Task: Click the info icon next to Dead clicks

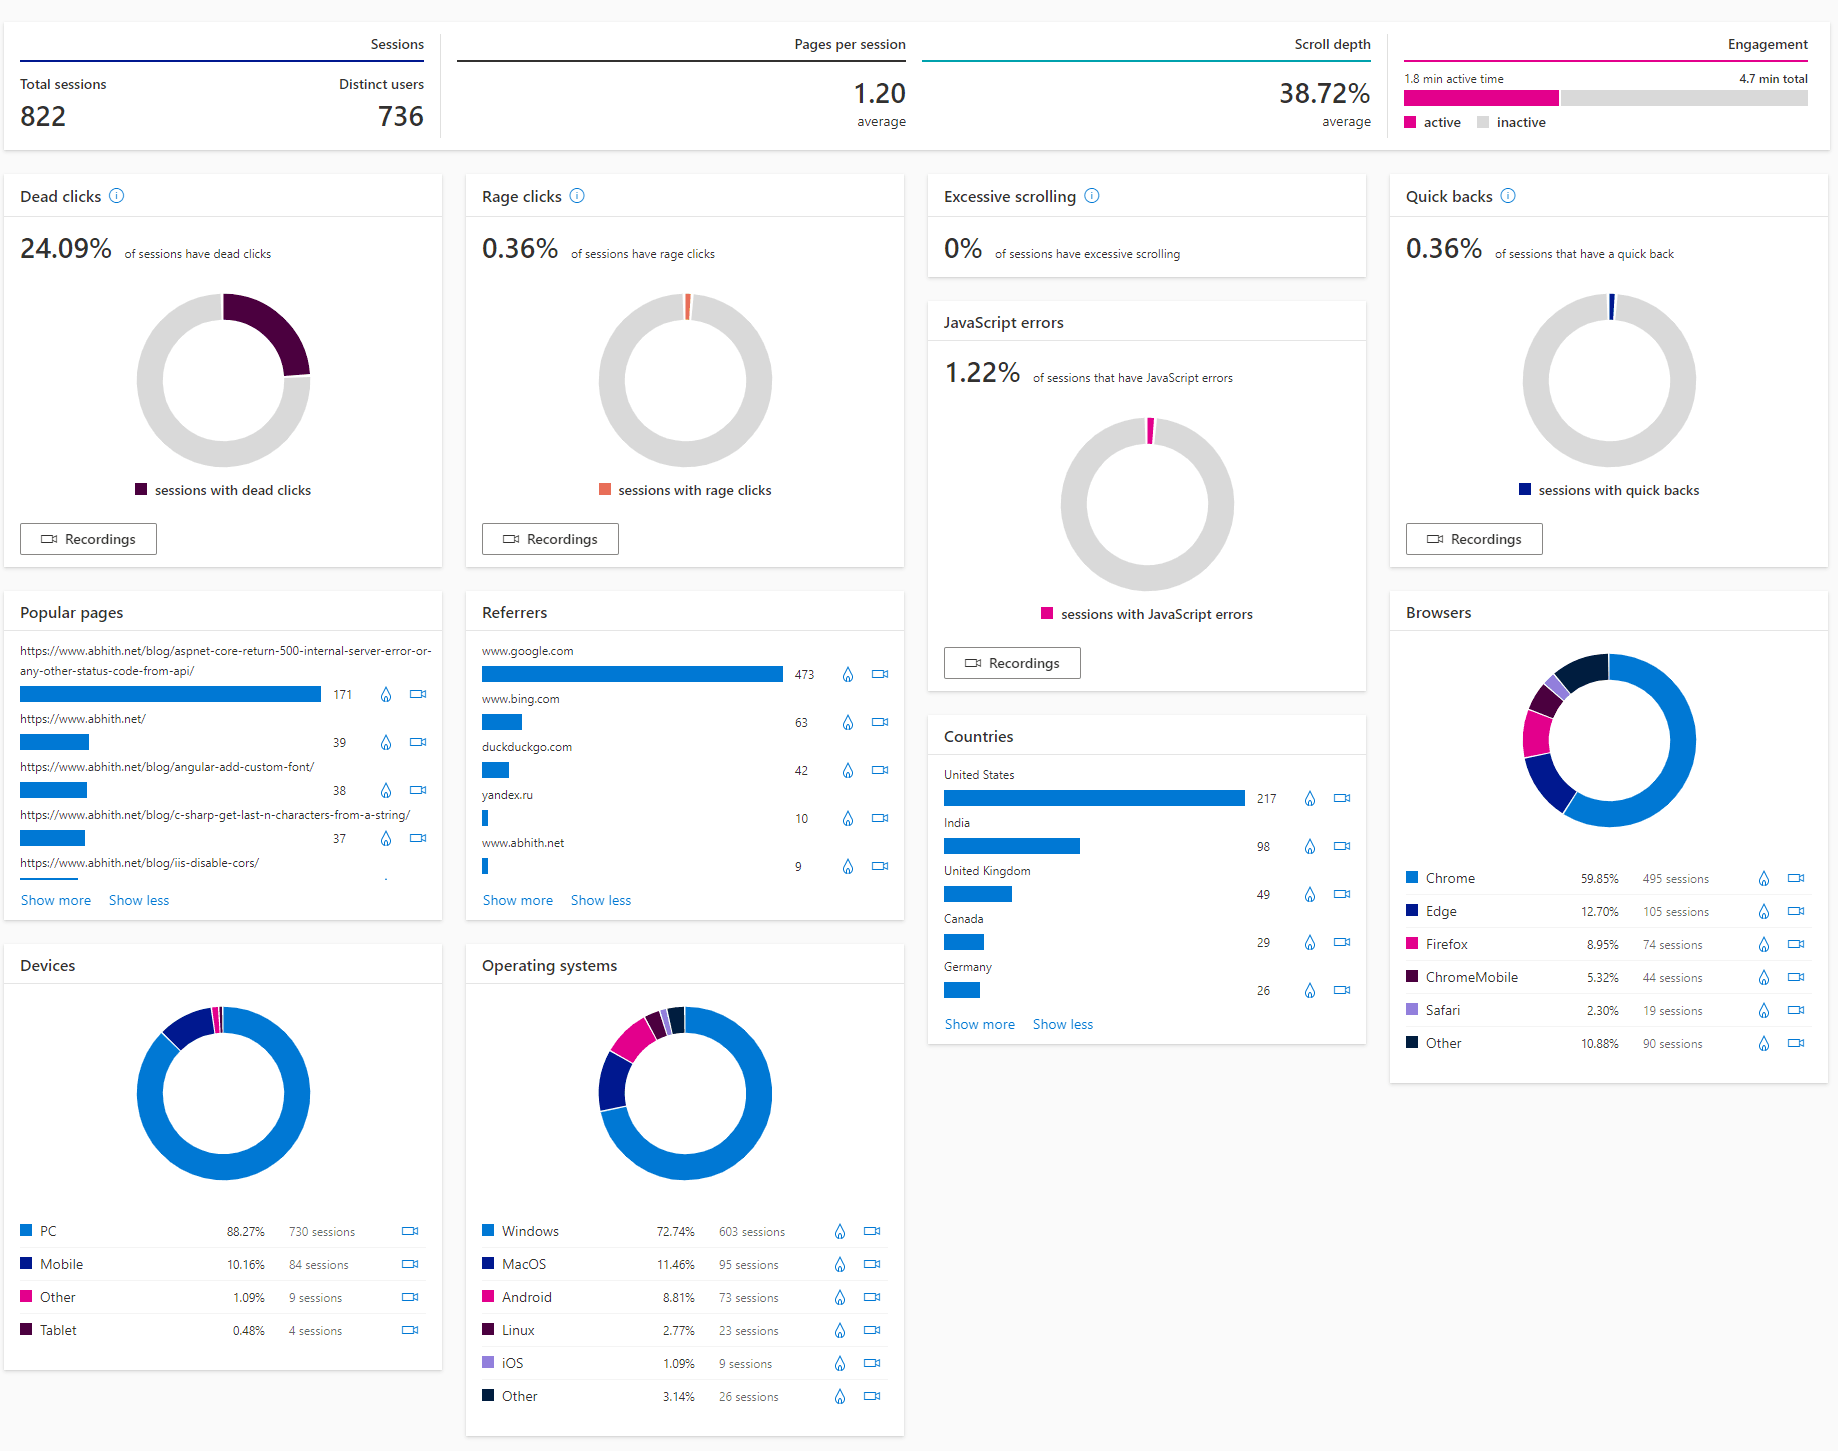Action: click(117, 196)
